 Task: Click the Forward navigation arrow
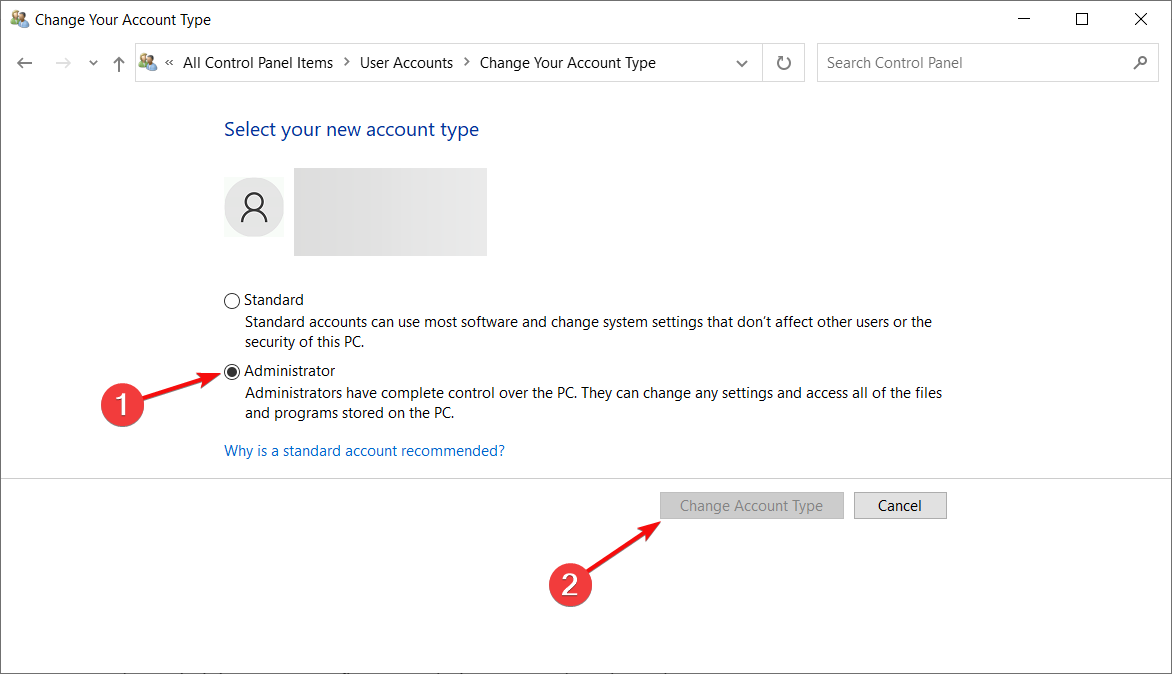(62, 63)
